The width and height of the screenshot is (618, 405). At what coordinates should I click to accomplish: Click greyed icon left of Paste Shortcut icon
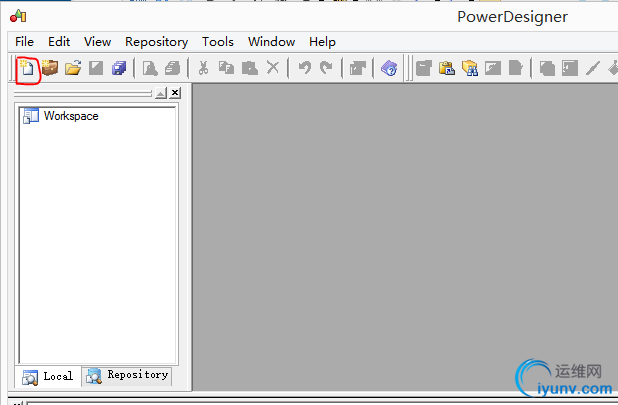click(424, 68)
